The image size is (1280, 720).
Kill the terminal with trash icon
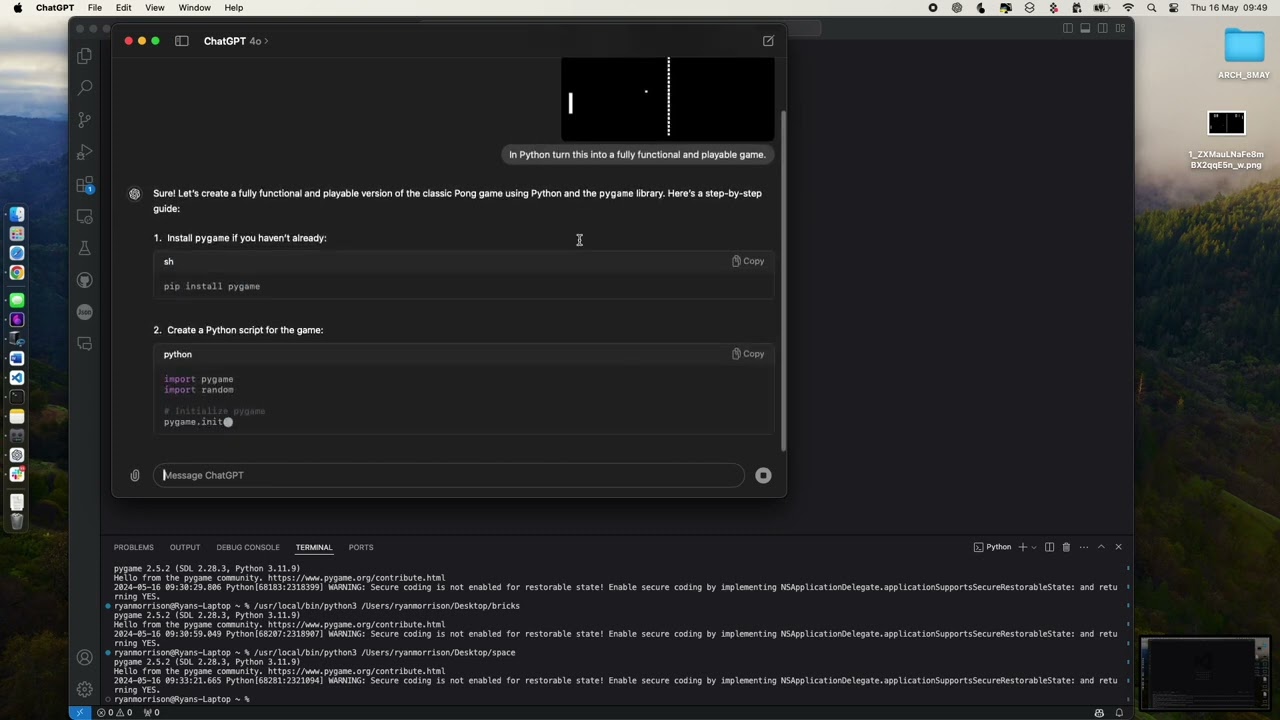pyautogui.click(x=1066, y=547)
